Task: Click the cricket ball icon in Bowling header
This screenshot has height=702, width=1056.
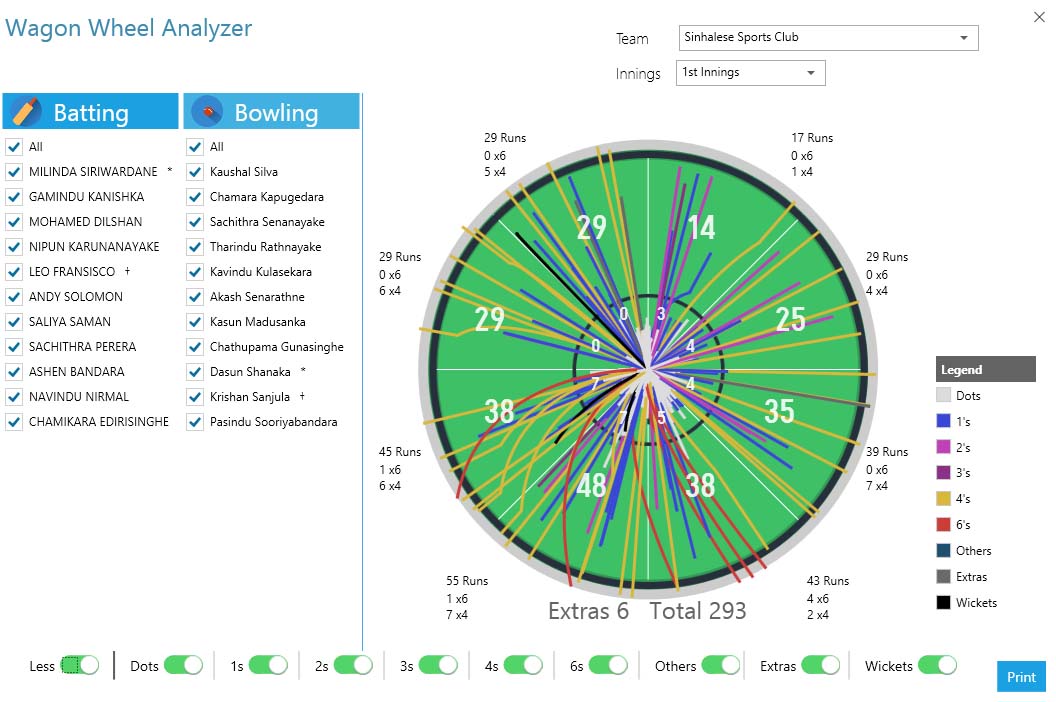Action: (208, 111)
